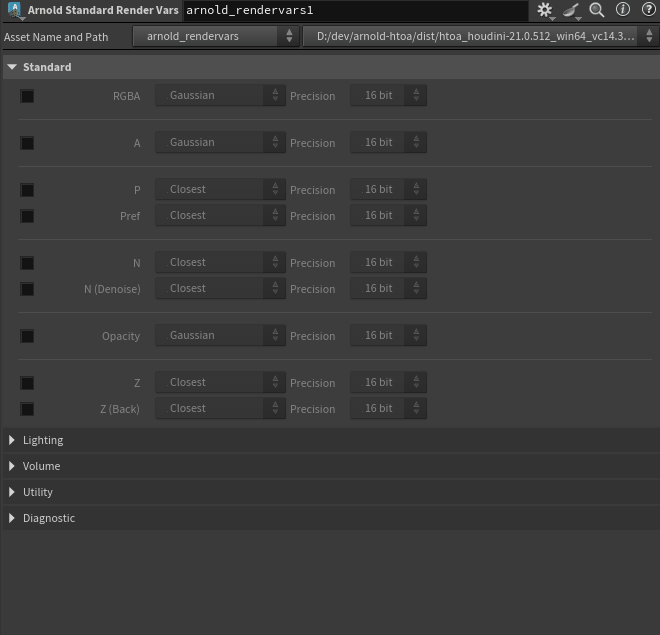Image resolution: width=660 pixels, height=635 pixels.
Task: Open the A Precision 16 bit dropdown
Action: pyautogui.click(x=389, y=143)
